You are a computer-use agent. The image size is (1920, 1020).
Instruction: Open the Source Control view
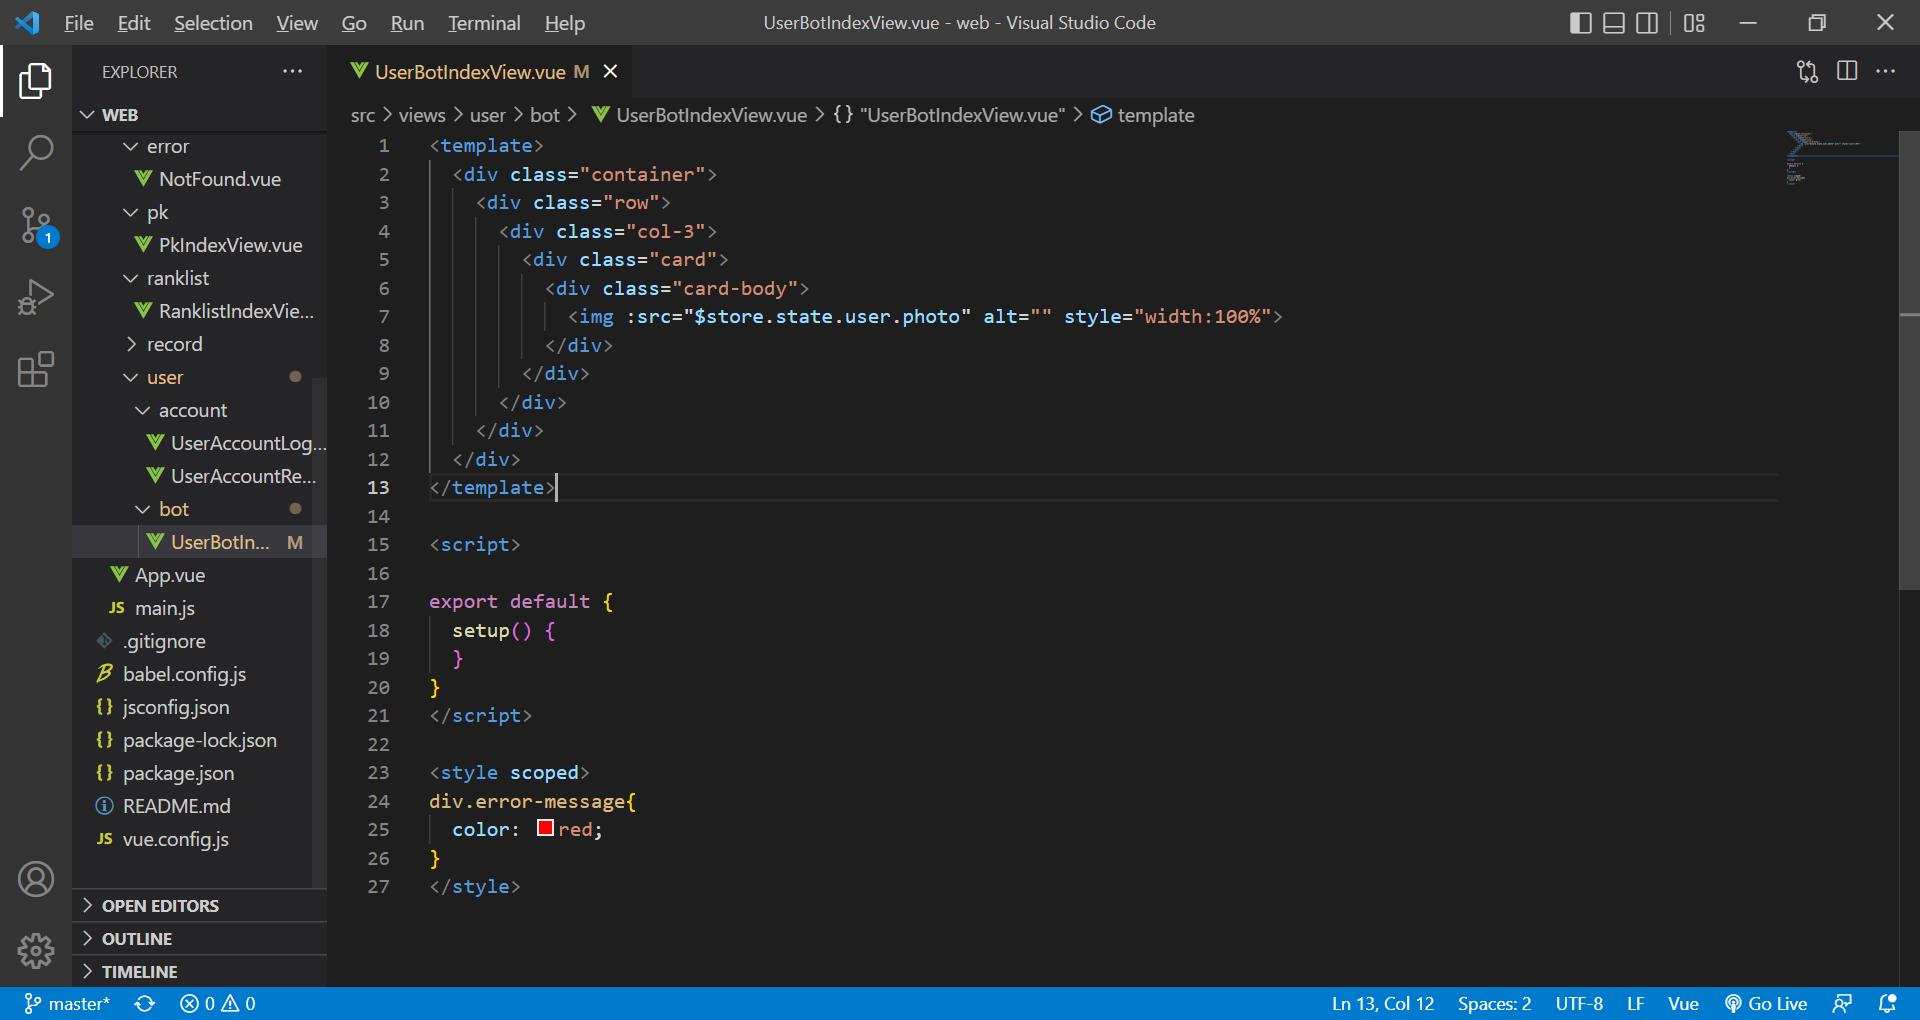pyautogui.click(x=36, y=225)
